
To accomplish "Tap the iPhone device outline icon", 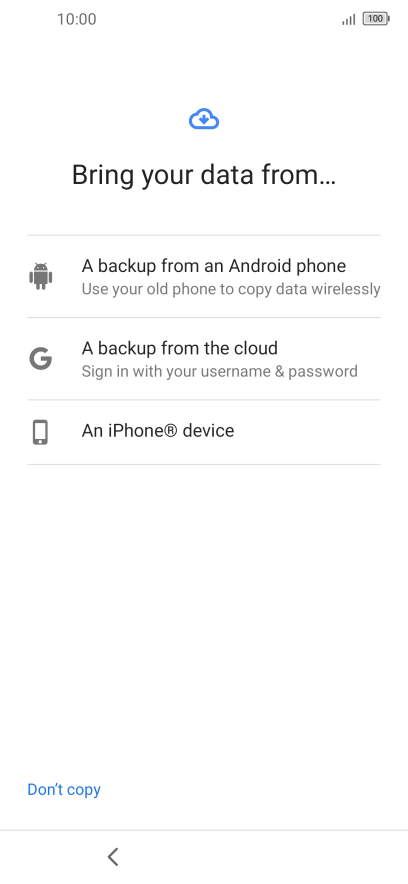I will [x=40, y=432].
